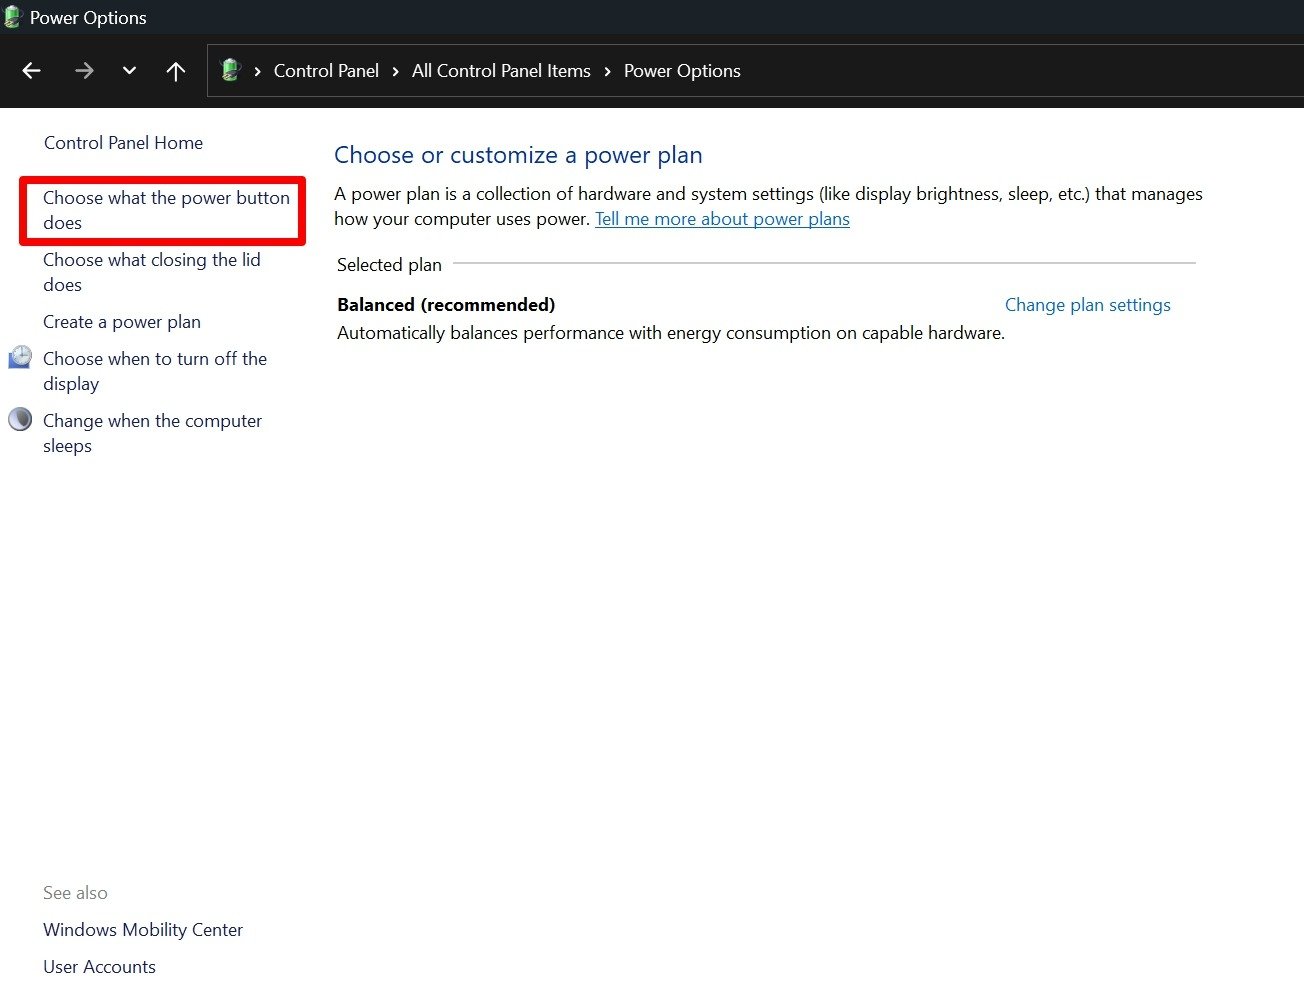1304x990 pixels.
Task: Open recent locations dropdown chevron
Action: (x=129, y=71)
